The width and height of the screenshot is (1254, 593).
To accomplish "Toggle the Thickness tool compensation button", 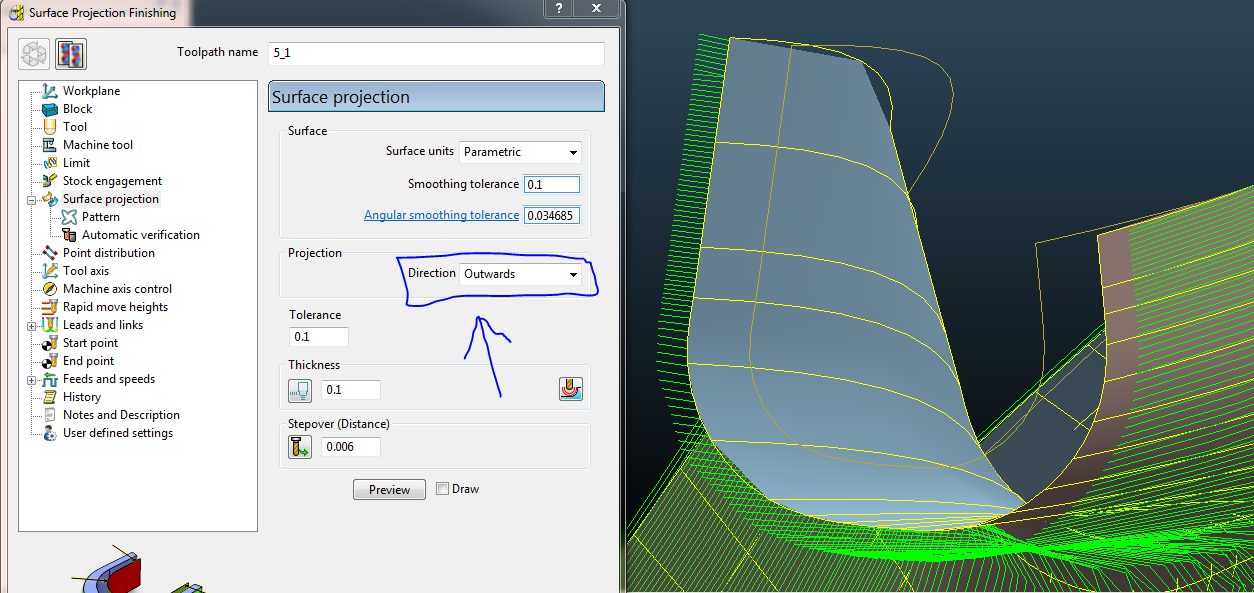I will tap(571, 389).
